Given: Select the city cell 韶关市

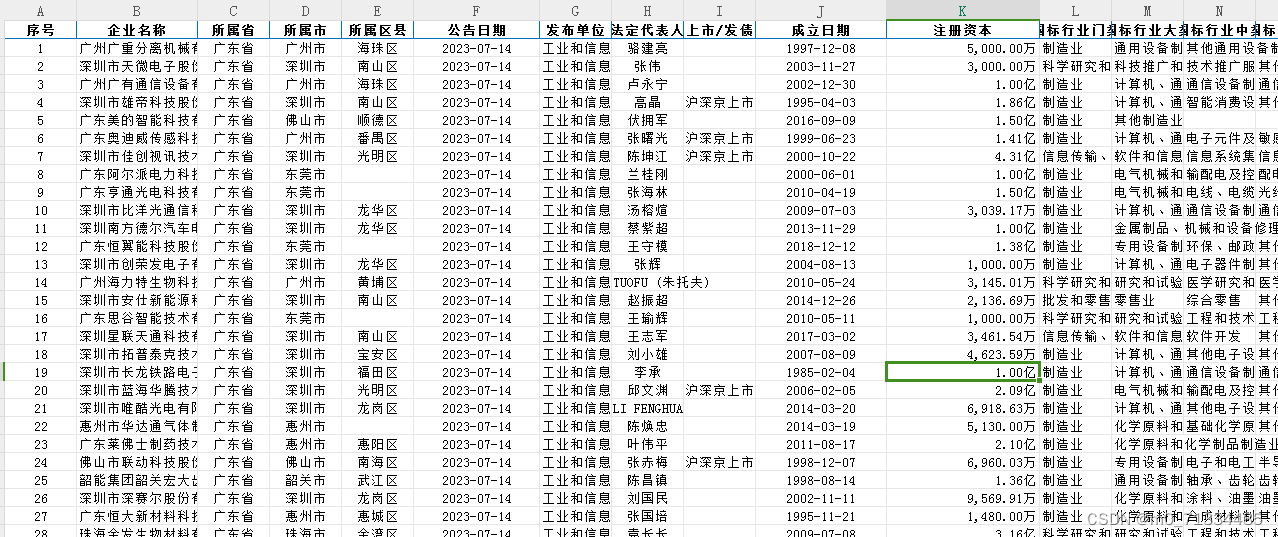Looking at the screenshot, I should [x=305, y=480].
